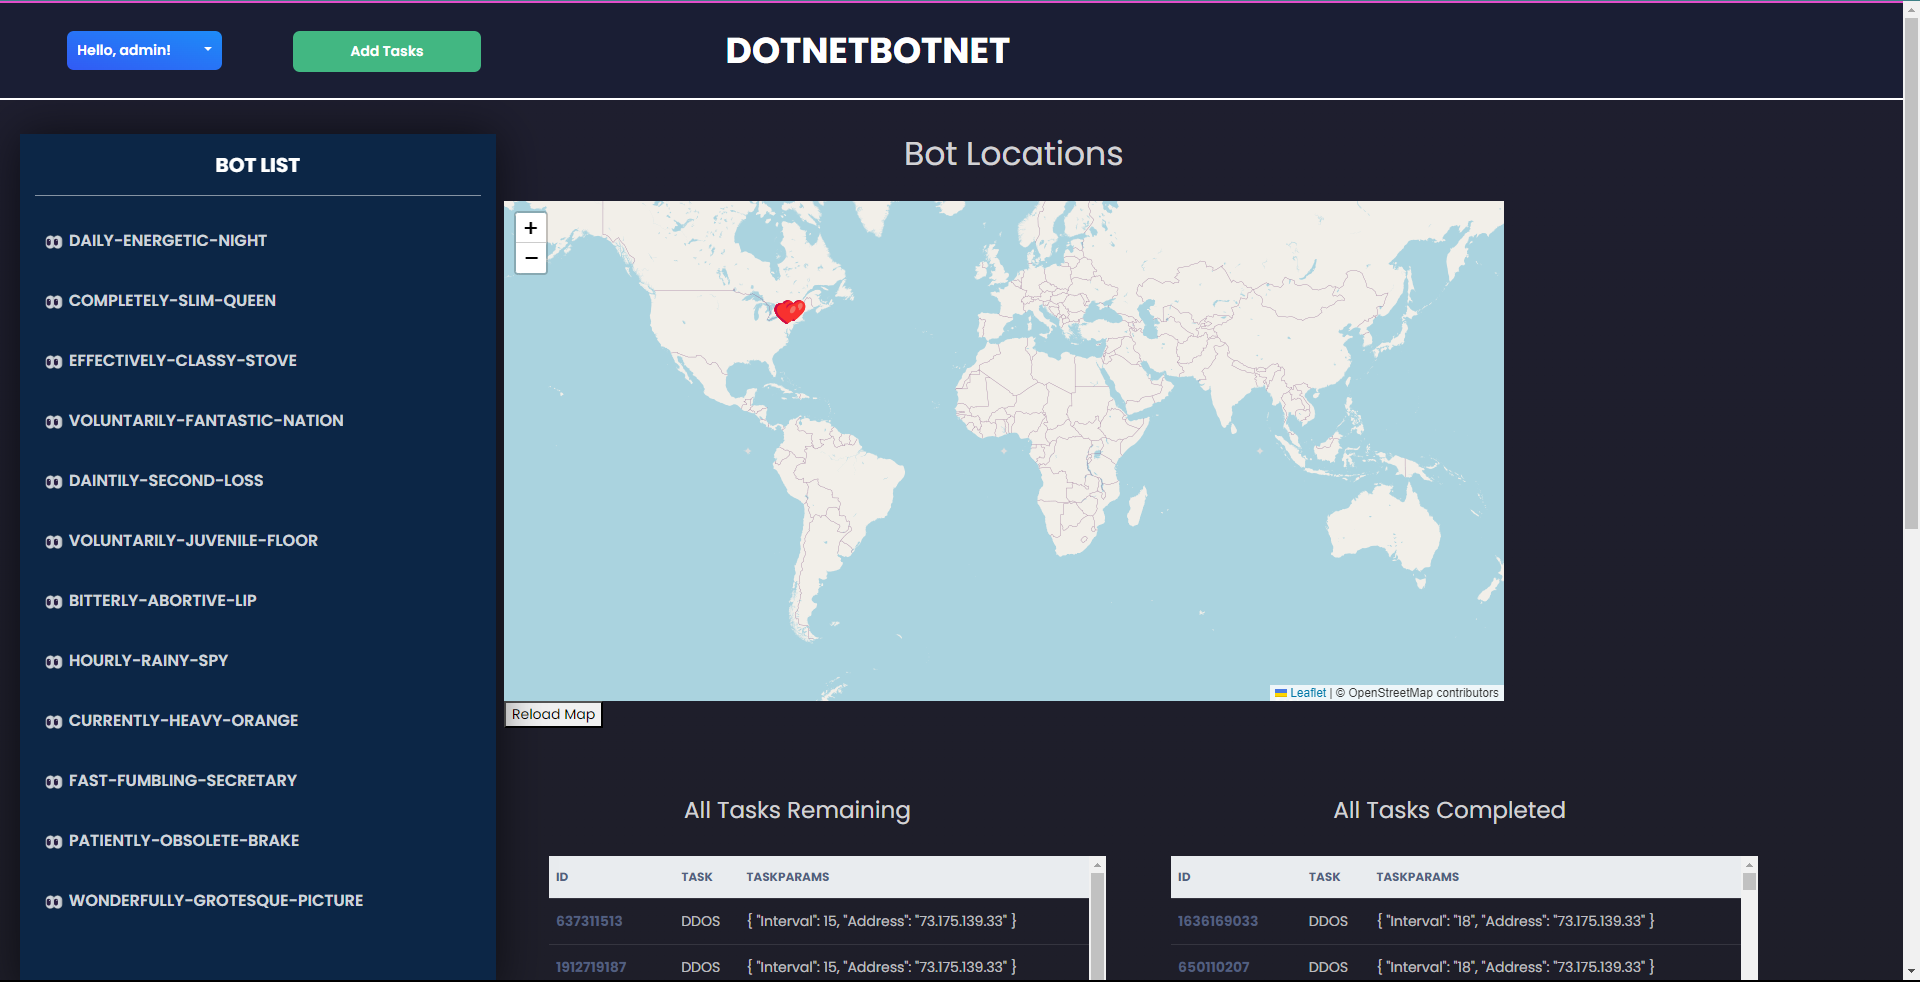
Task: Open the Hello, admin! dropdown menu
Action: (144, 50)
